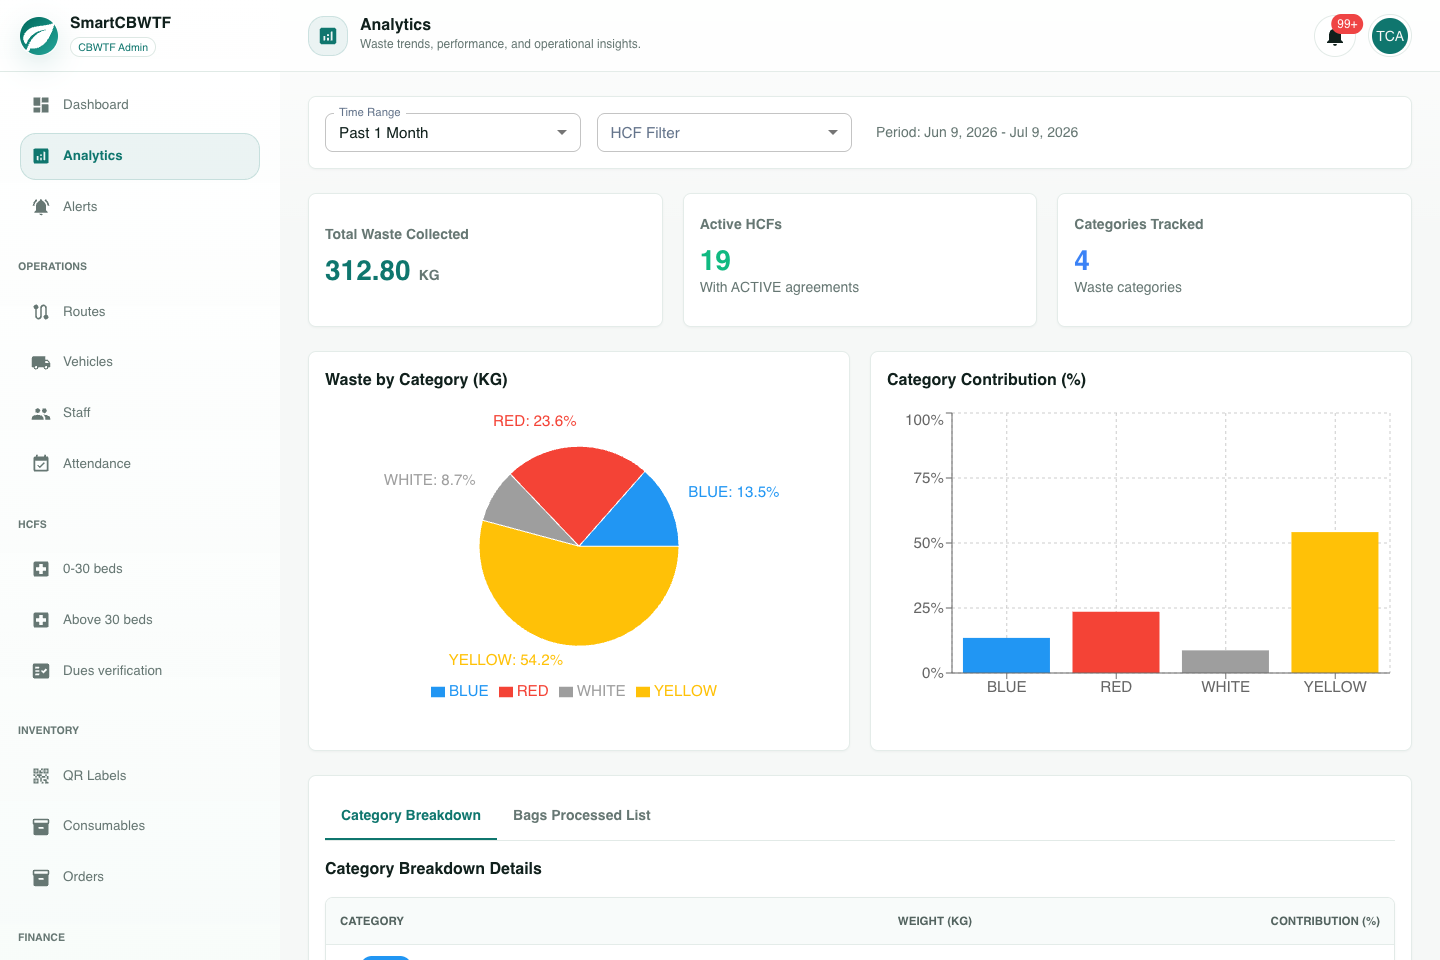
Task: Click the RED: 23.6% pie label
Action: coord(535,421)
